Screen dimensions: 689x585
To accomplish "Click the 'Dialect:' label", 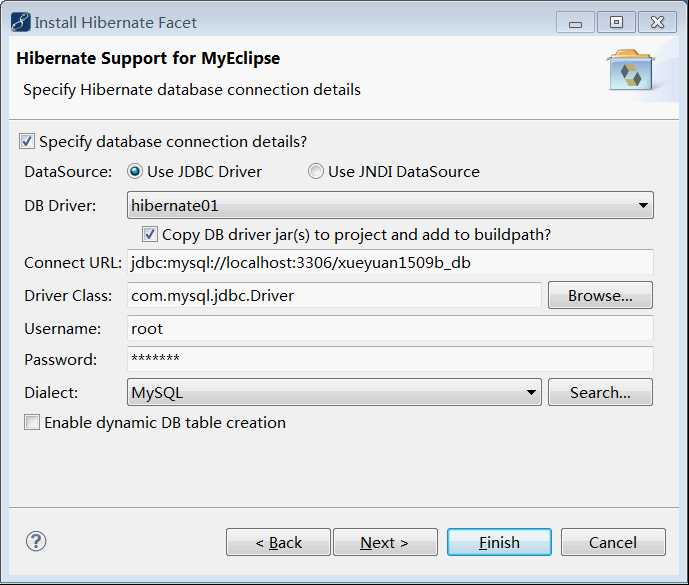I will pyautogui.click(x=51, y=392).
